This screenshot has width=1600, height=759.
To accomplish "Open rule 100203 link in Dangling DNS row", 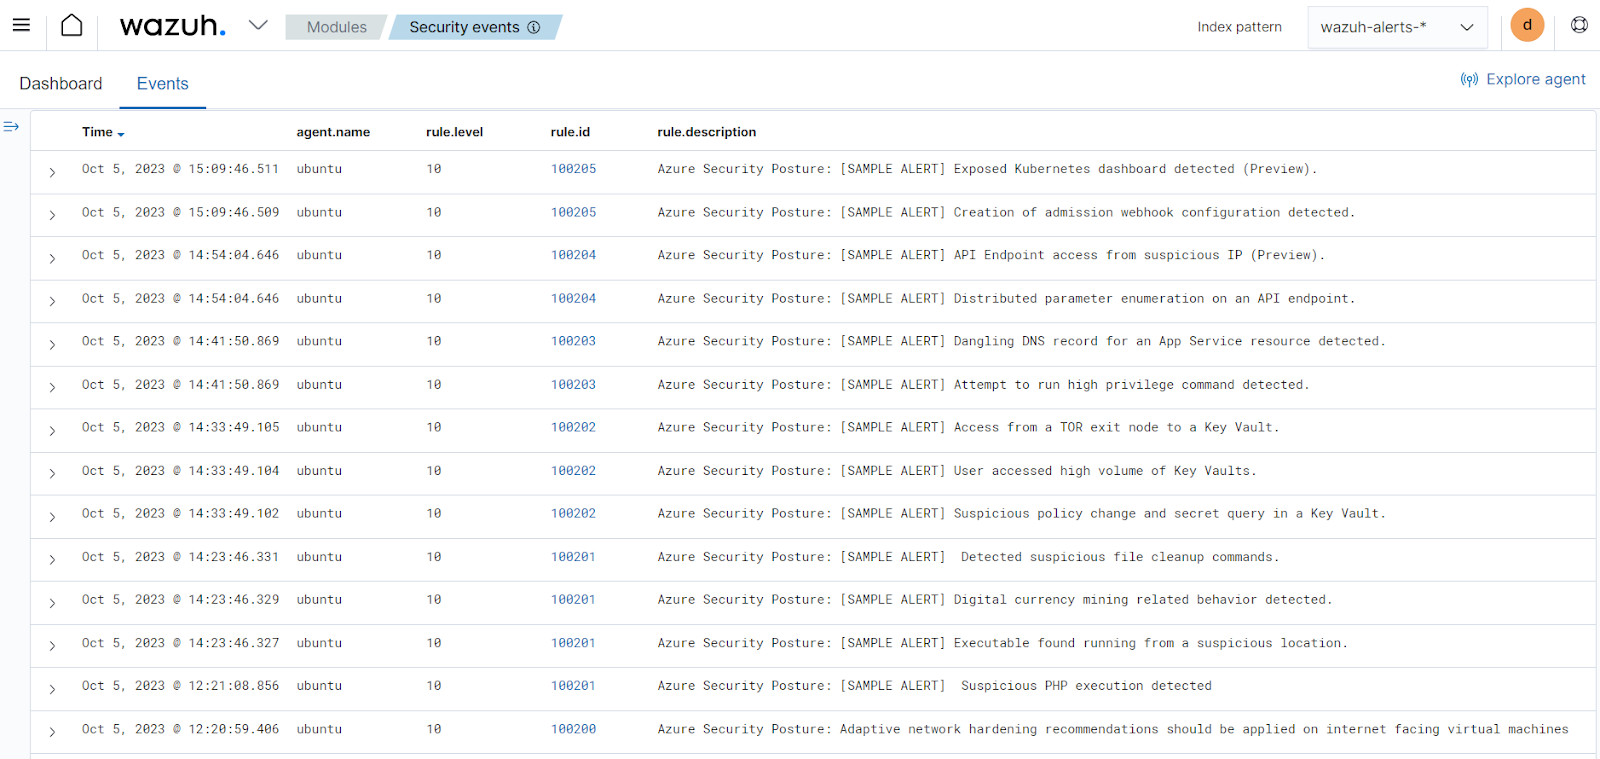I will [573, 341].
